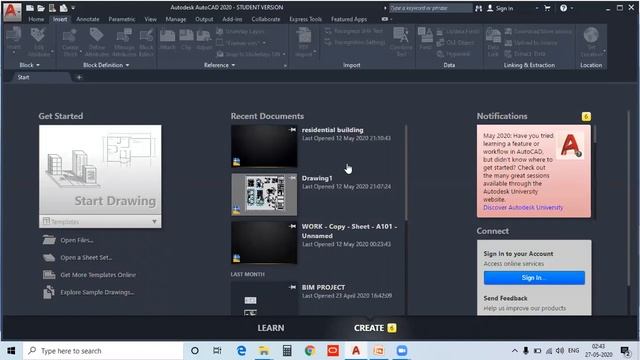Screen dimensions: 640x360
Task: Click the plus new drawing tab button
Action: pyautogui.click(x=79, y=77)
